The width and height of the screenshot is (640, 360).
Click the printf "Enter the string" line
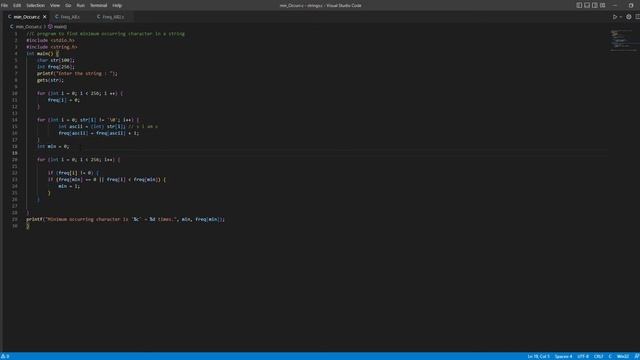click(x=77, y=73)
